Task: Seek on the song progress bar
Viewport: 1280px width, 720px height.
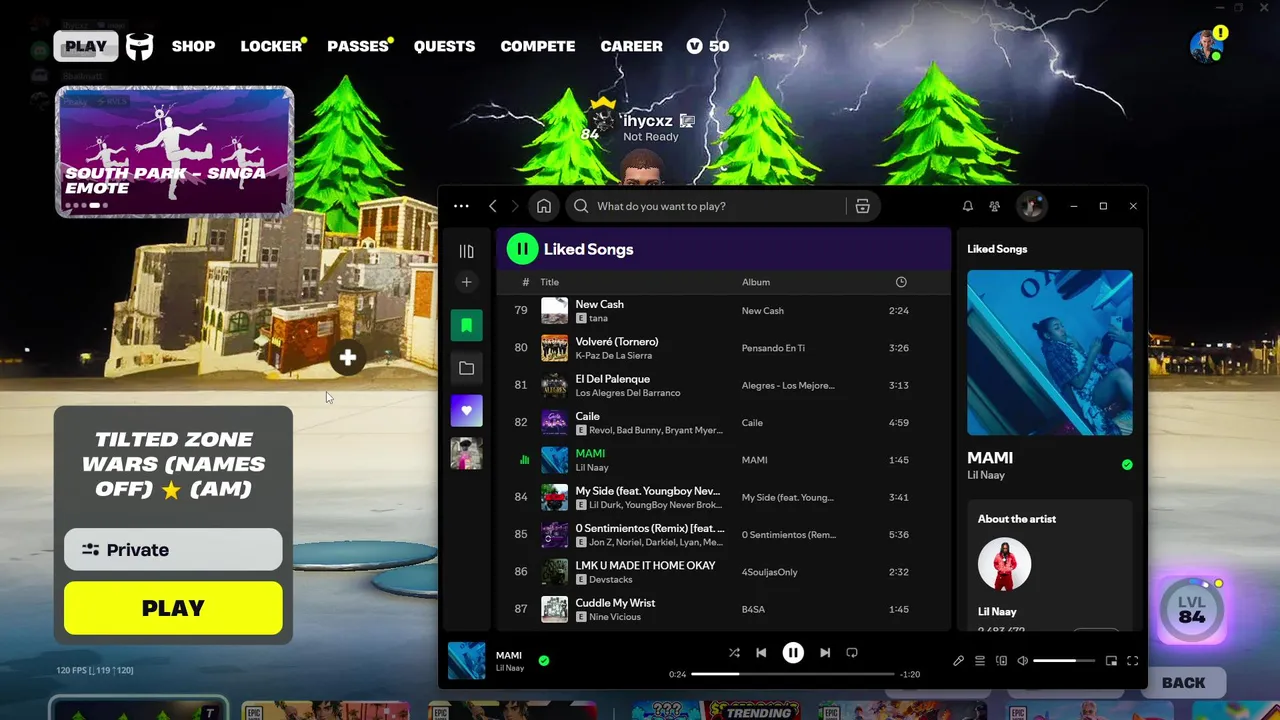Action: click(793, 674)
